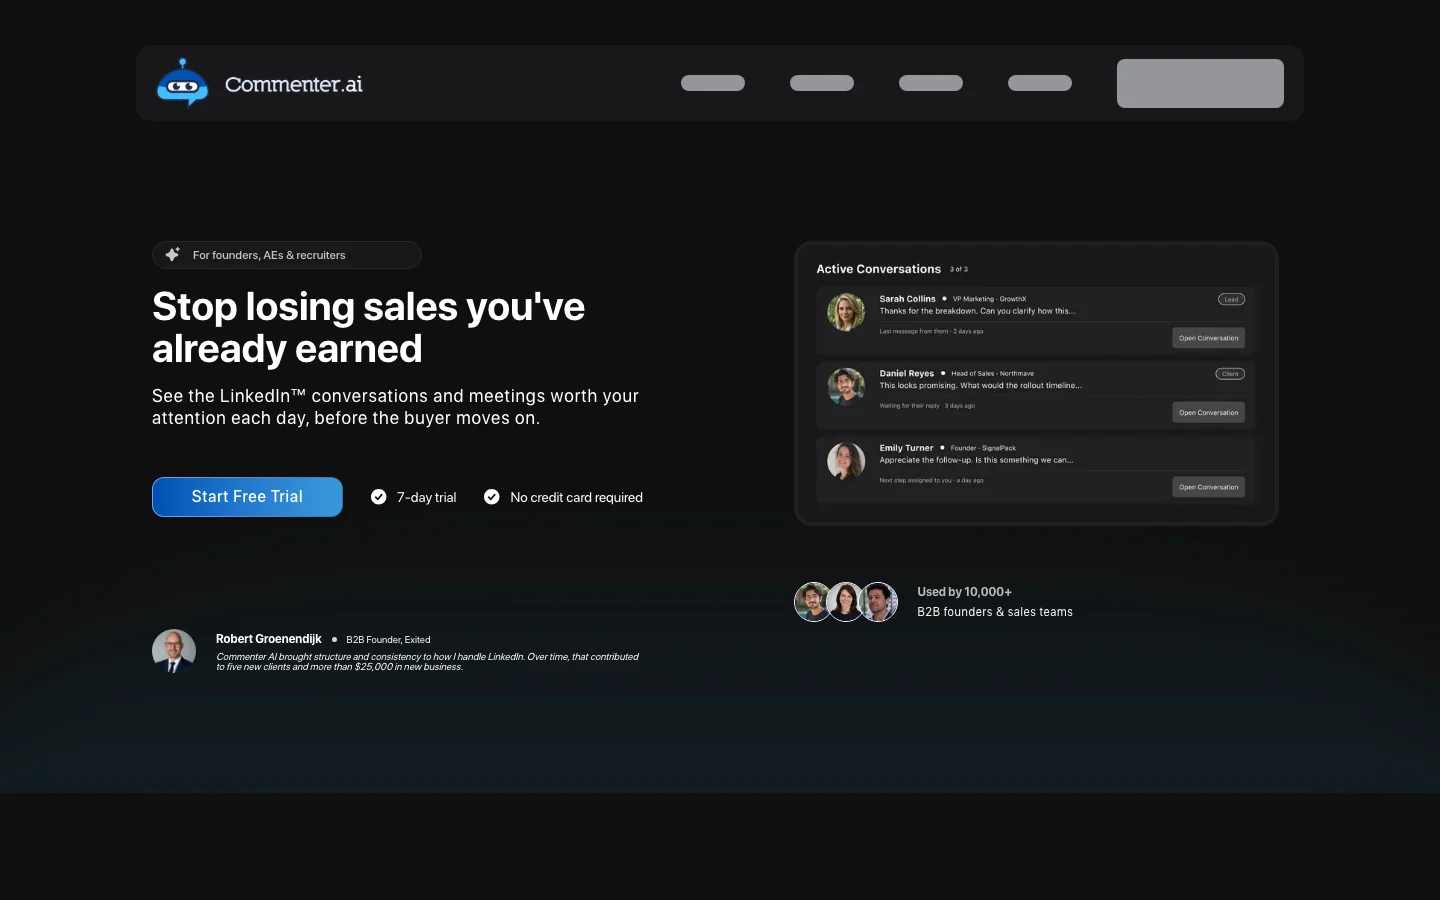Screen dimensions: 1440x900
Task: Click the 'B2B founders & sales teams' text
Action: coord(995,612)
